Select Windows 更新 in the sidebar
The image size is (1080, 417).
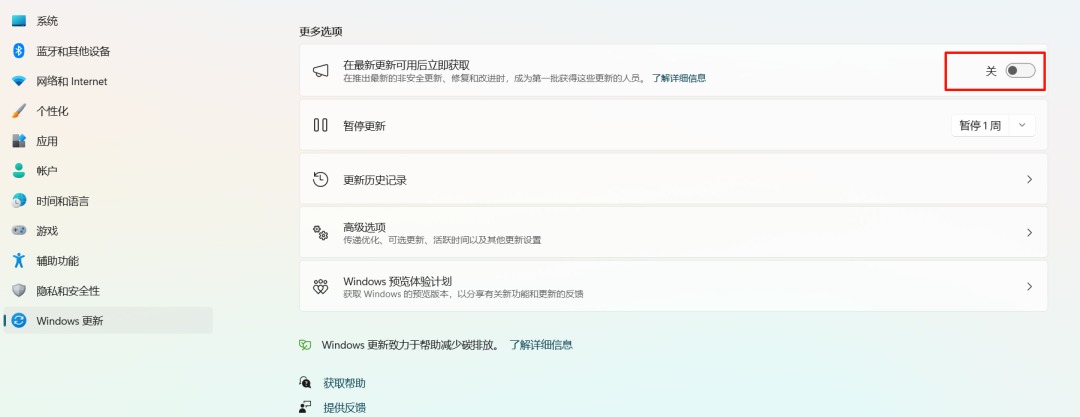108,321
